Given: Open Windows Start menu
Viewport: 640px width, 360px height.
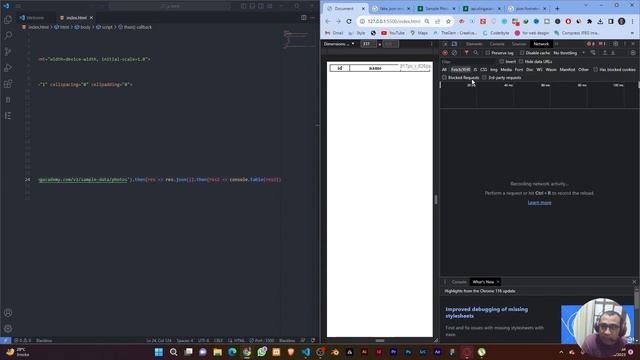Looking at the screenshot, I should (159, 352).
